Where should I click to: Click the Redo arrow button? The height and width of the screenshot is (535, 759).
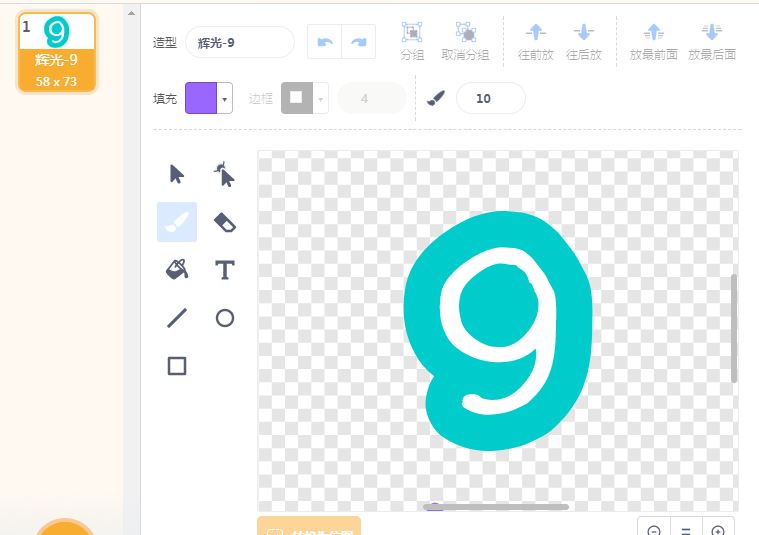pyautogui.click(x=359, y=42)
